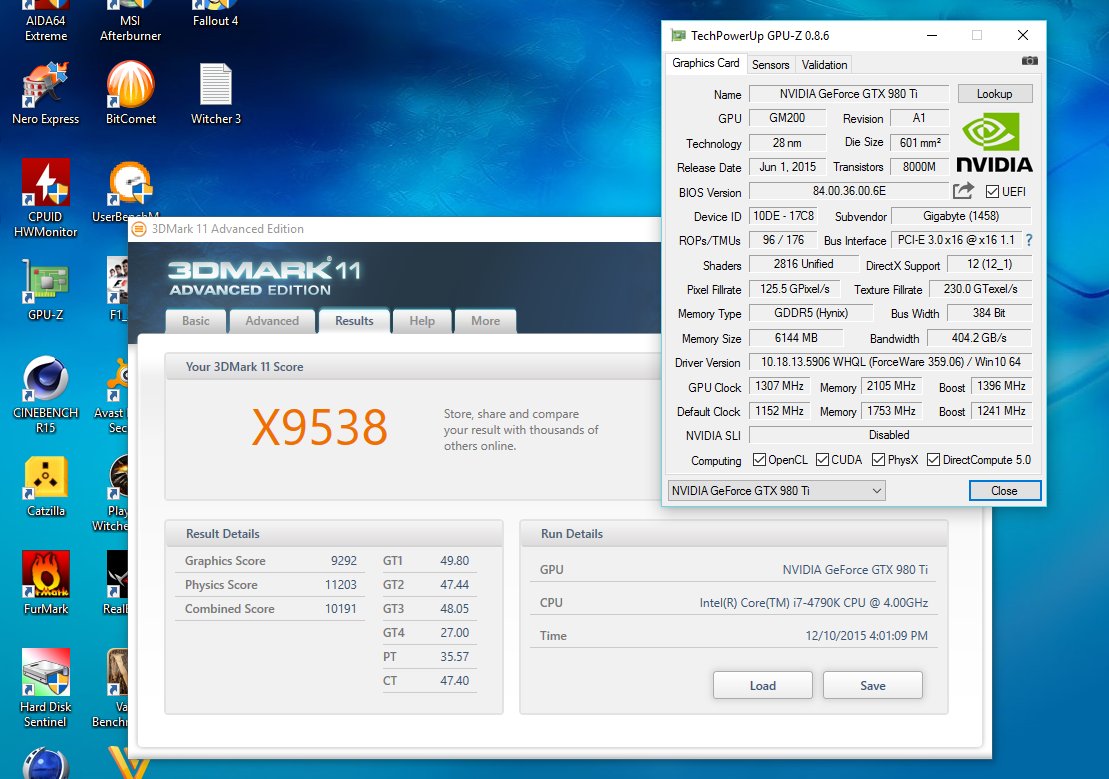Open the Validation tab in GPU-Z

[824, 64]
